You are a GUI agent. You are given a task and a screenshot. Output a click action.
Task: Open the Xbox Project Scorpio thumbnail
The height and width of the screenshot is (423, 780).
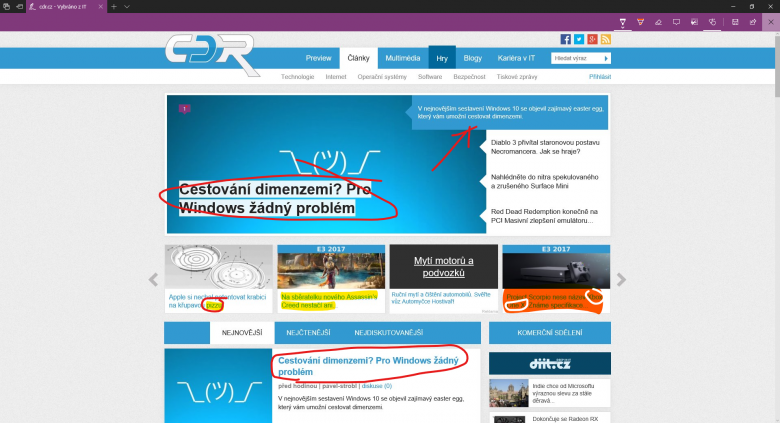click(556, 267)
